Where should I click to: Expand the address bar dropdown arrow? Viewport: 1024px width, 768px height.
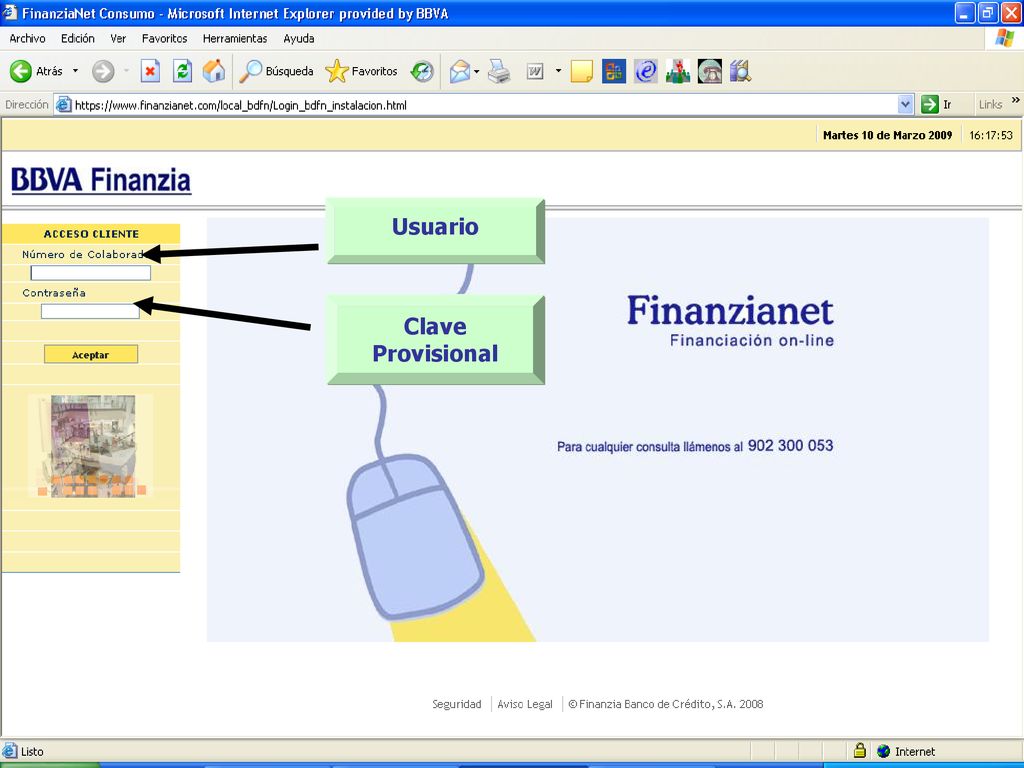click(x=905, y=104)
